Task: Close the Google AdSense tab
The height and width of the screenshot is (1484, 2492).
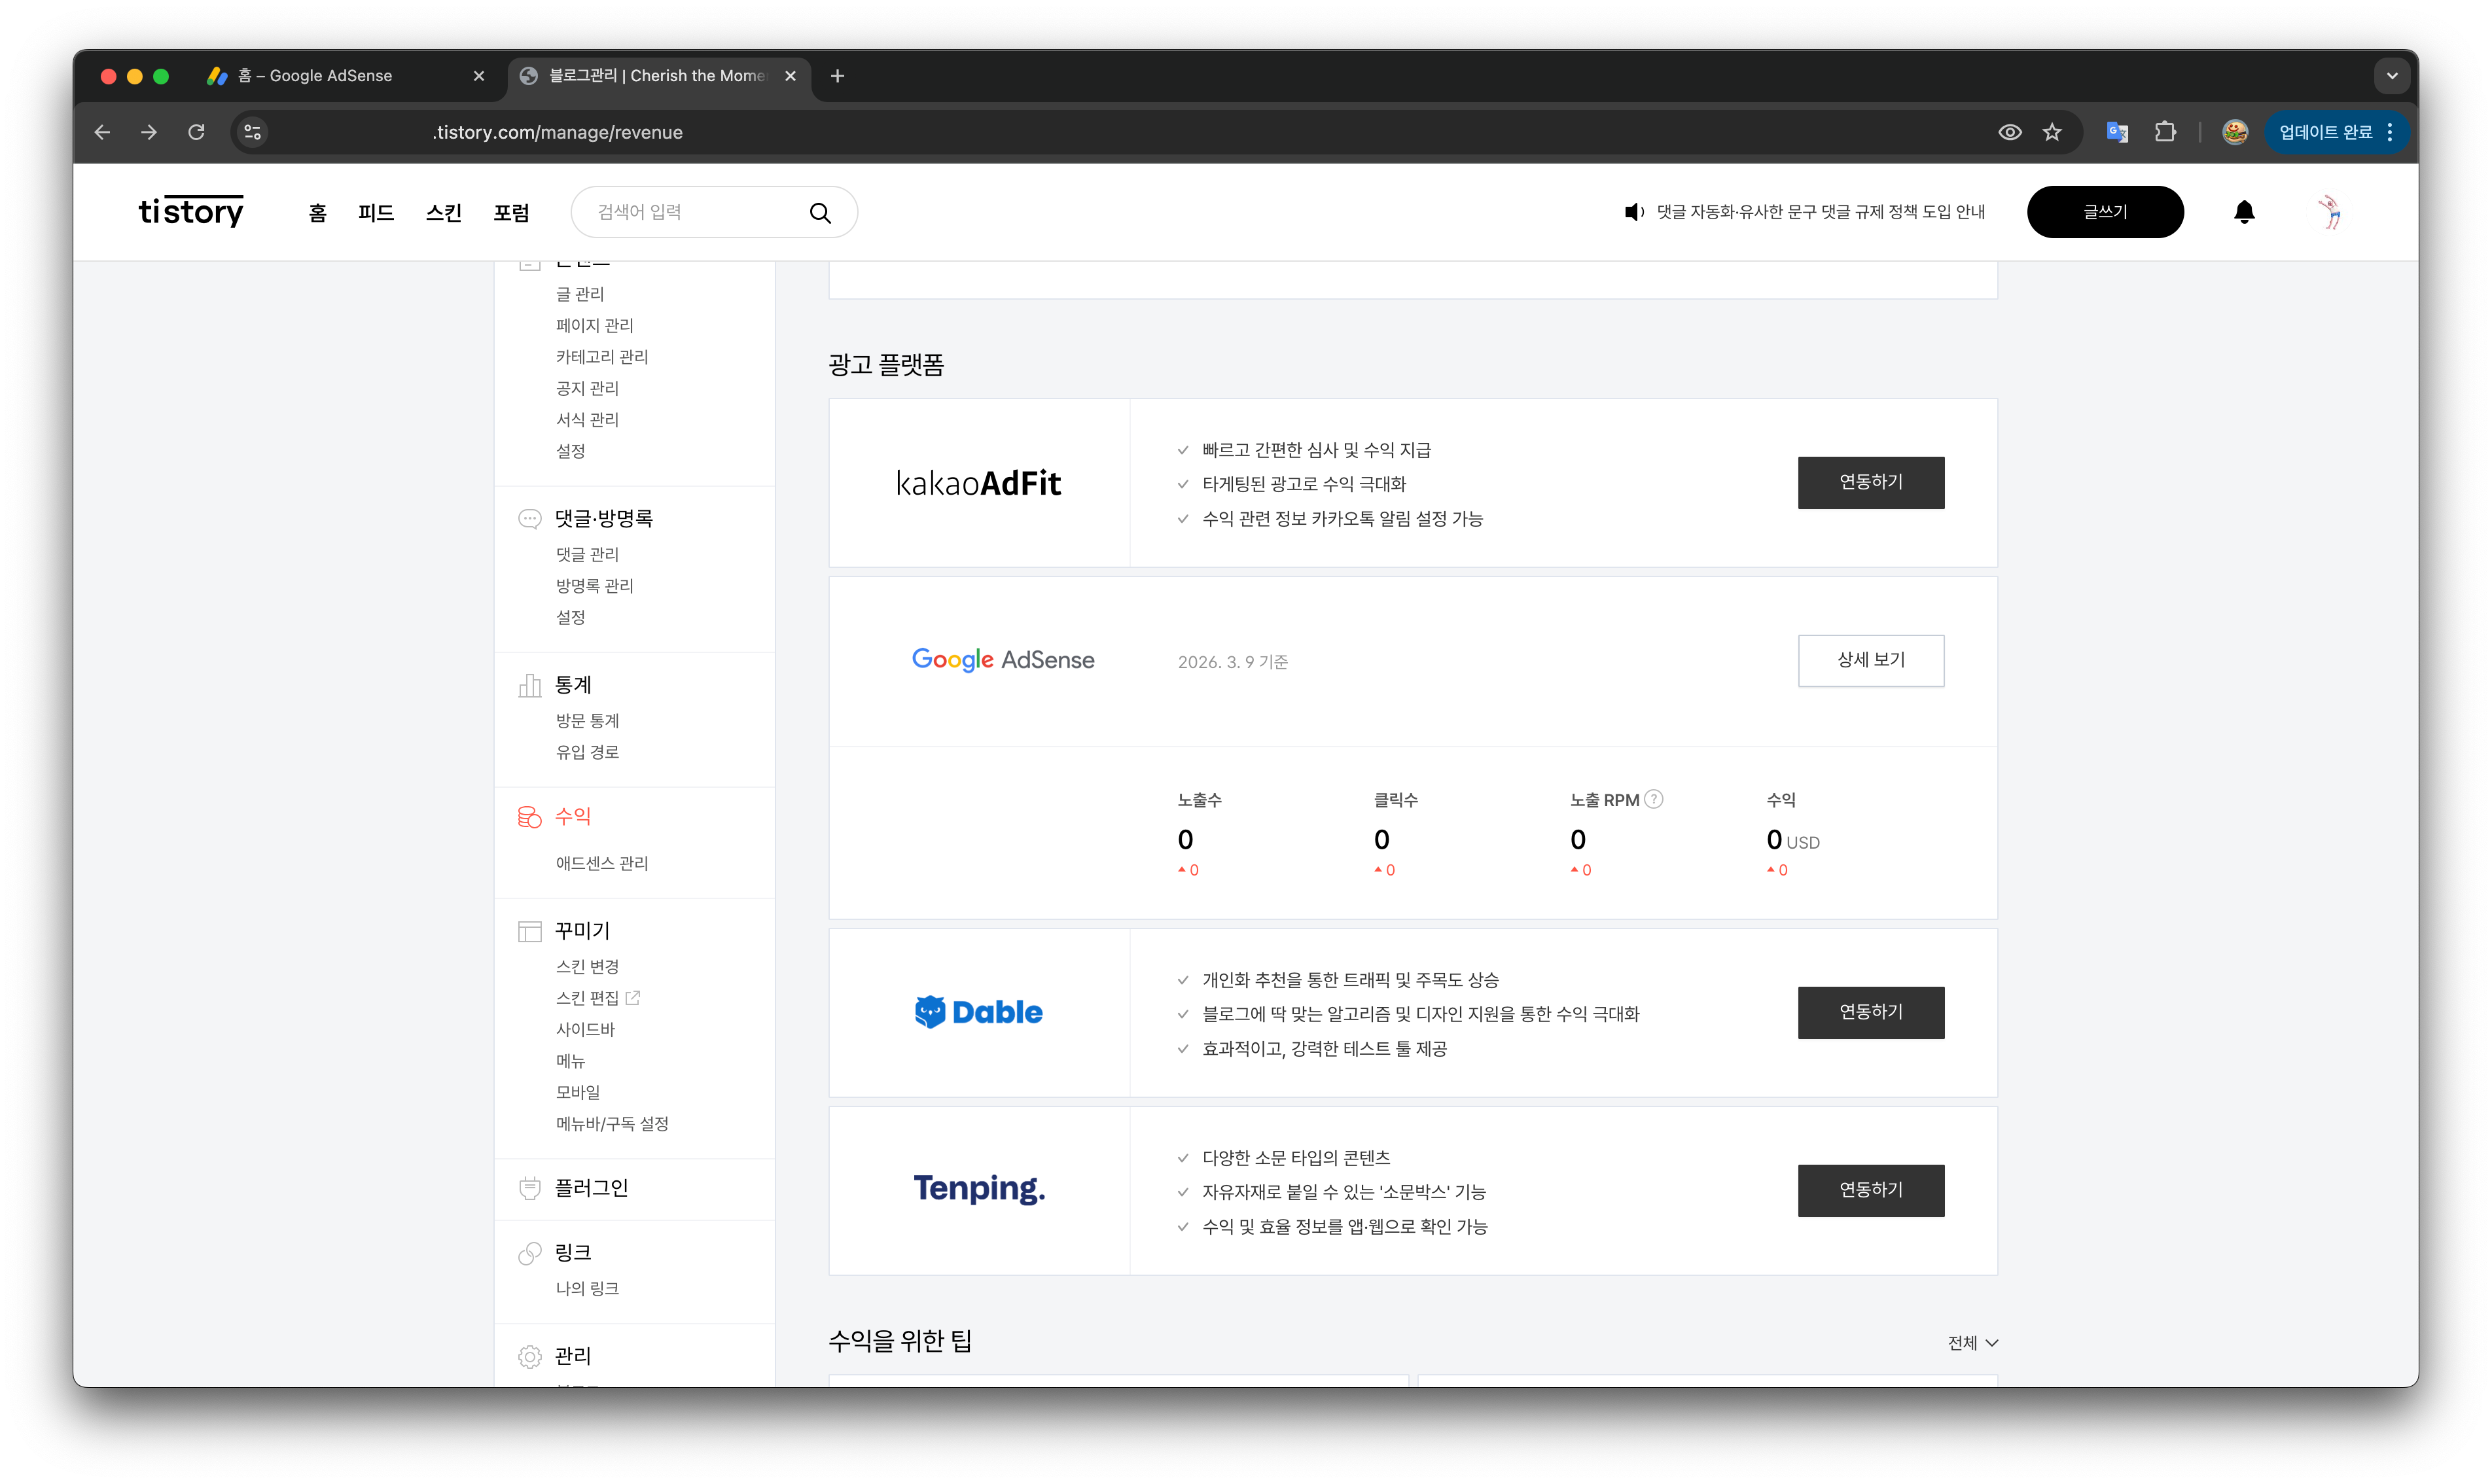Action: click(x=479, y=76)
